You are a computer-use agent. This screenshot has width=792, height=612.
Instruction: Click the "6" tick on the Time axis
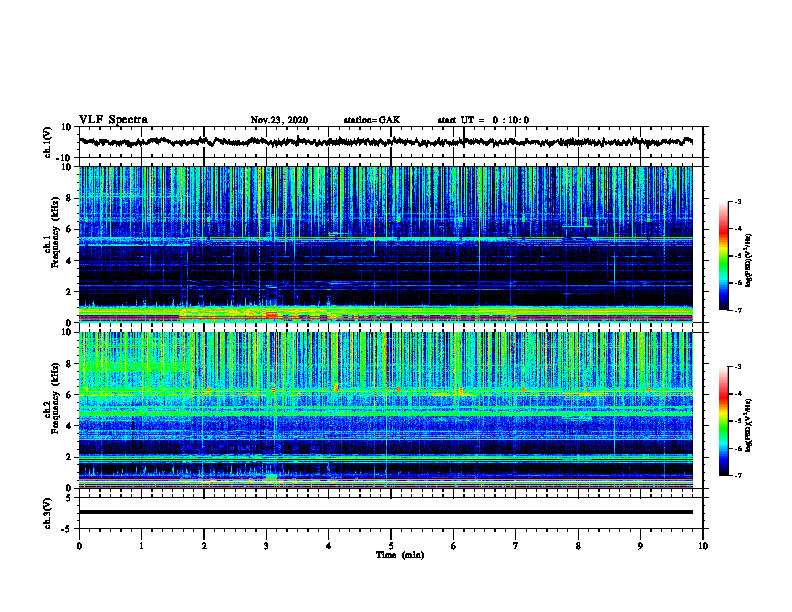pos(454,546)
